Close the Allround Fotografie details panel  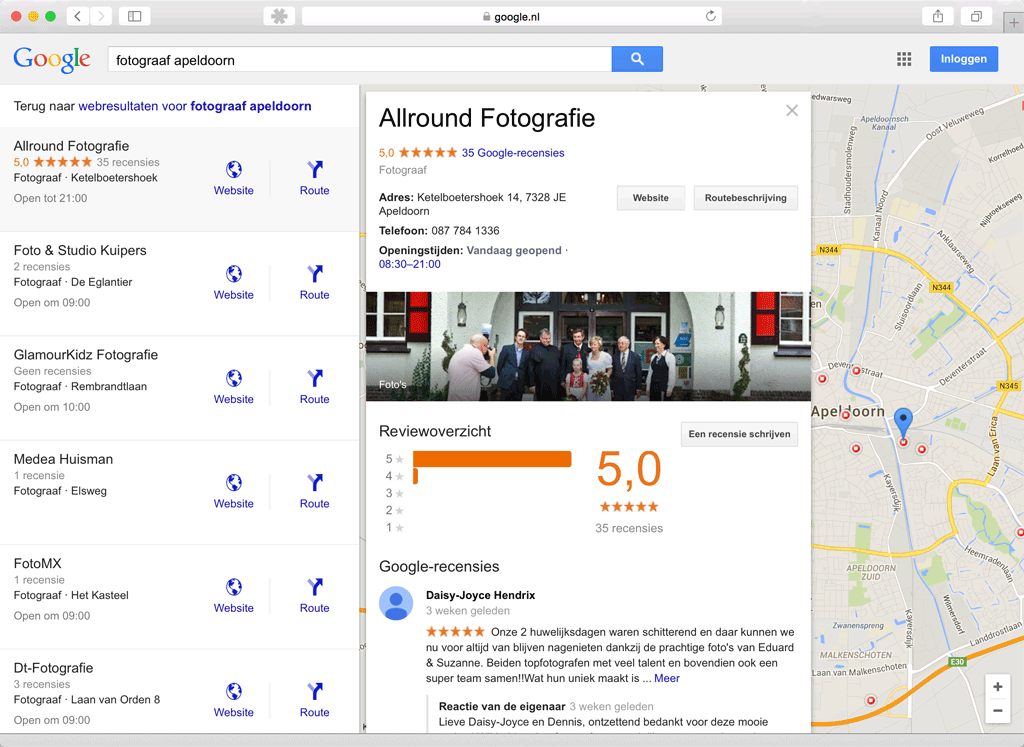coord(792,111)
